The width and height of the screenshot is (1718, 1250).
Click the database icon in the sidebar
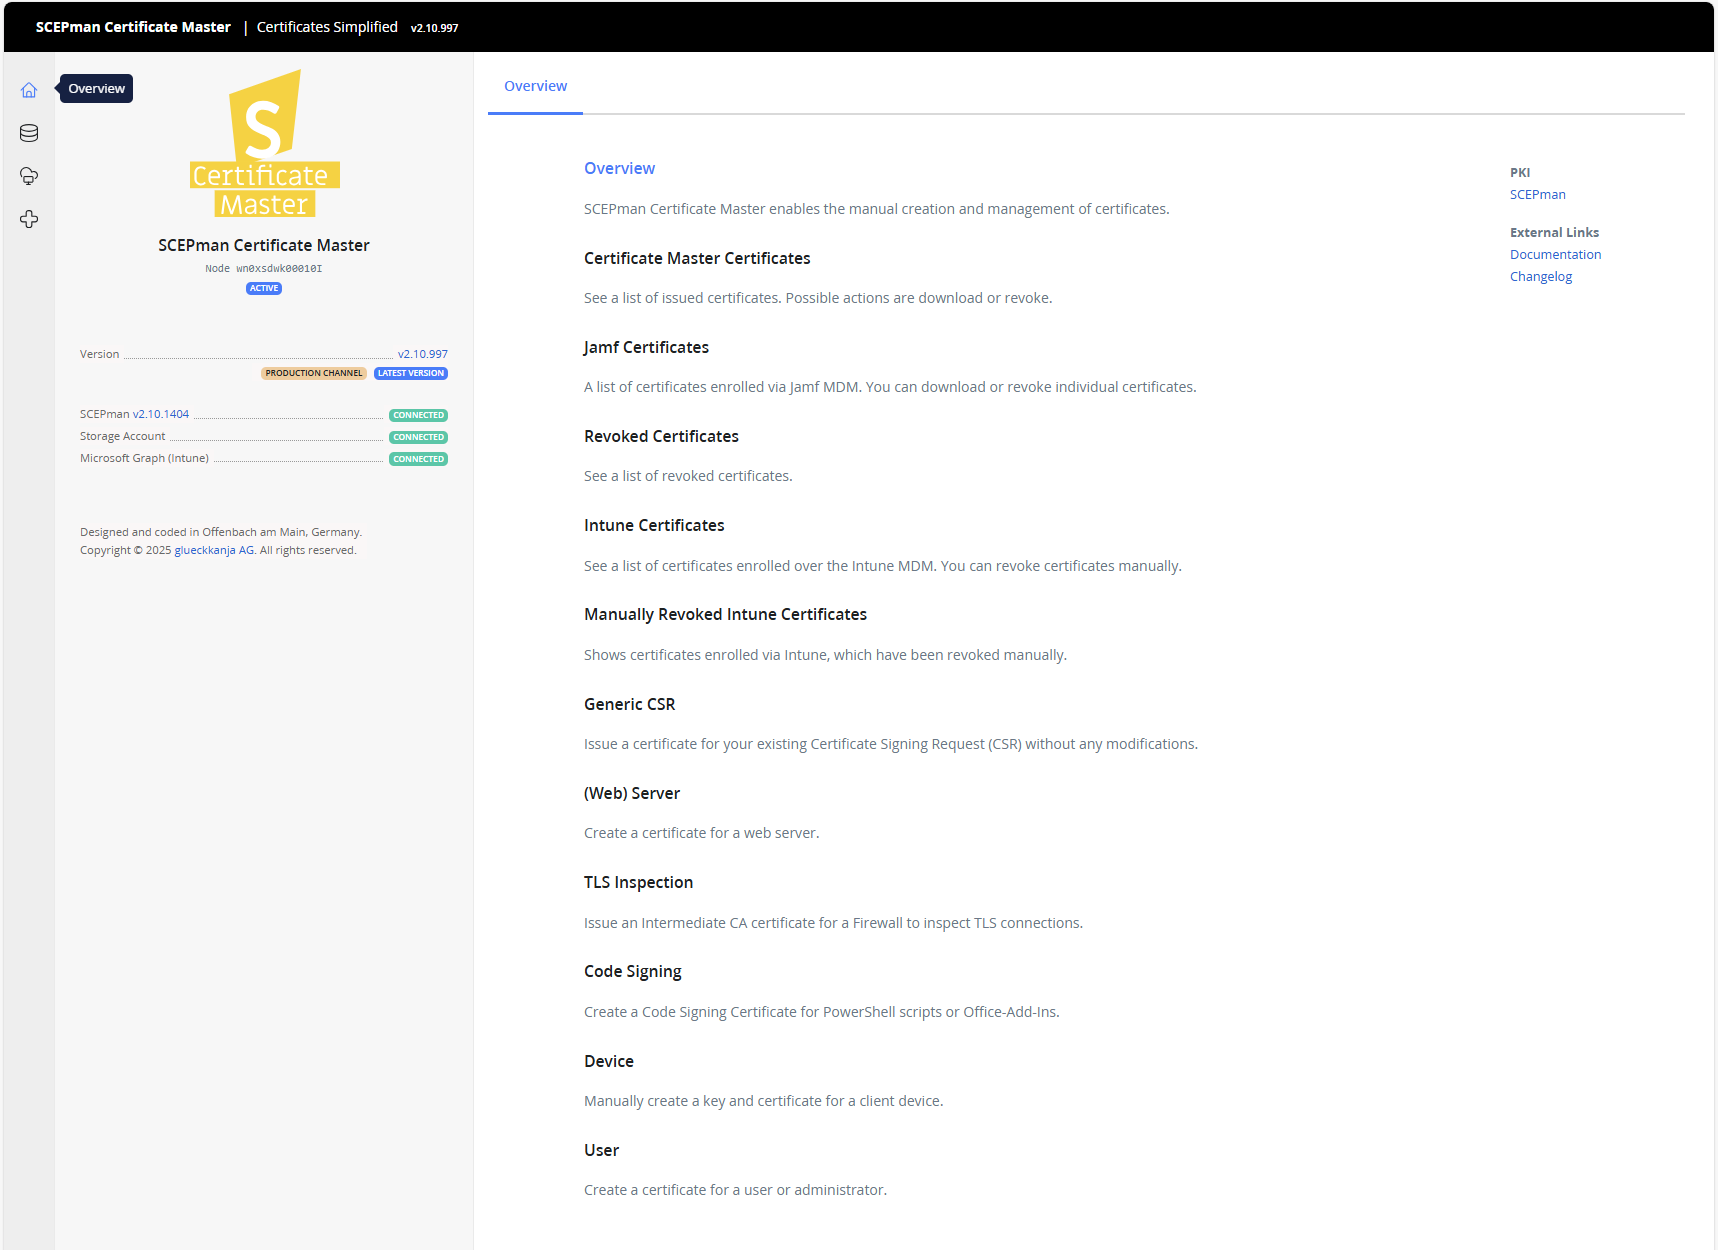29,133
